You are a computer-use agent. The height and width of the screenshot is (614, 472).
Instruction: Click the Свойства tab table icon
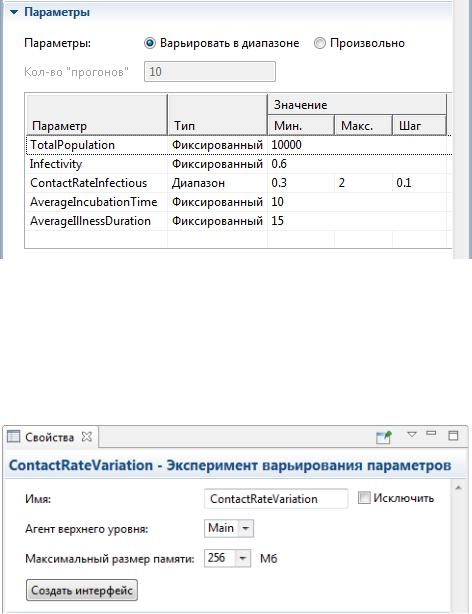coord(14,437)
